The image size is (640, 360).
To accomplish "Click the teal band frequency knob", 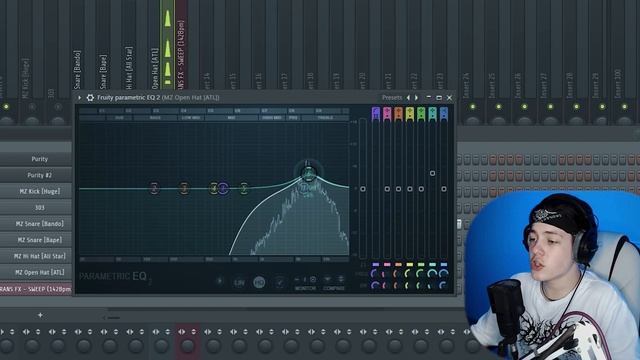I will [432, 274].
